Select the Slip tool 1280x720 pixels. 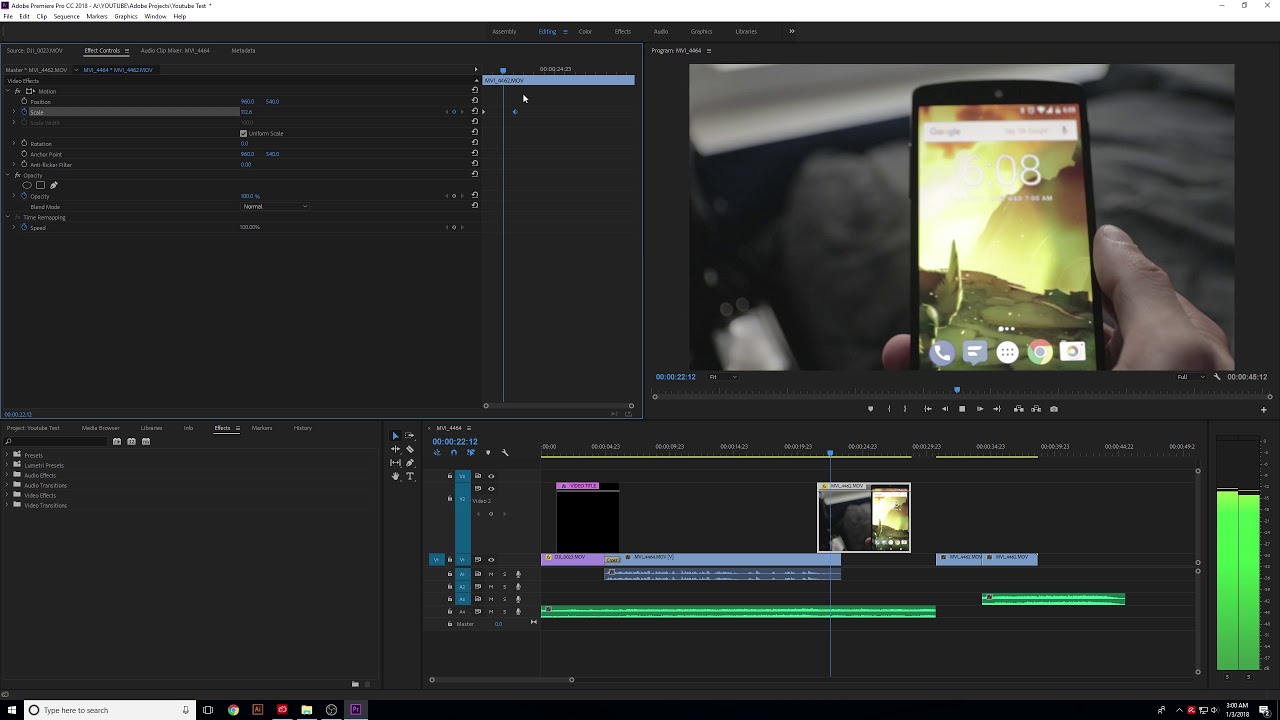click(395, 463)
